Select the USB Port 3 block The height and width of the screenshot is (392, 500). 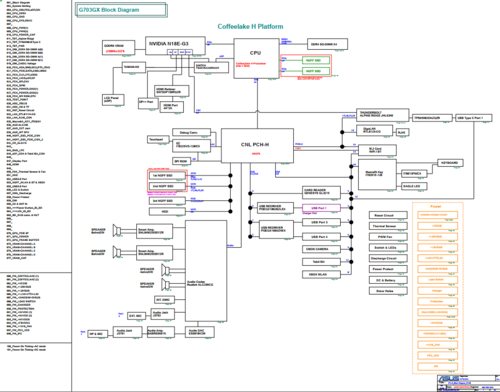pyautogui.click(x=321, y=222)
